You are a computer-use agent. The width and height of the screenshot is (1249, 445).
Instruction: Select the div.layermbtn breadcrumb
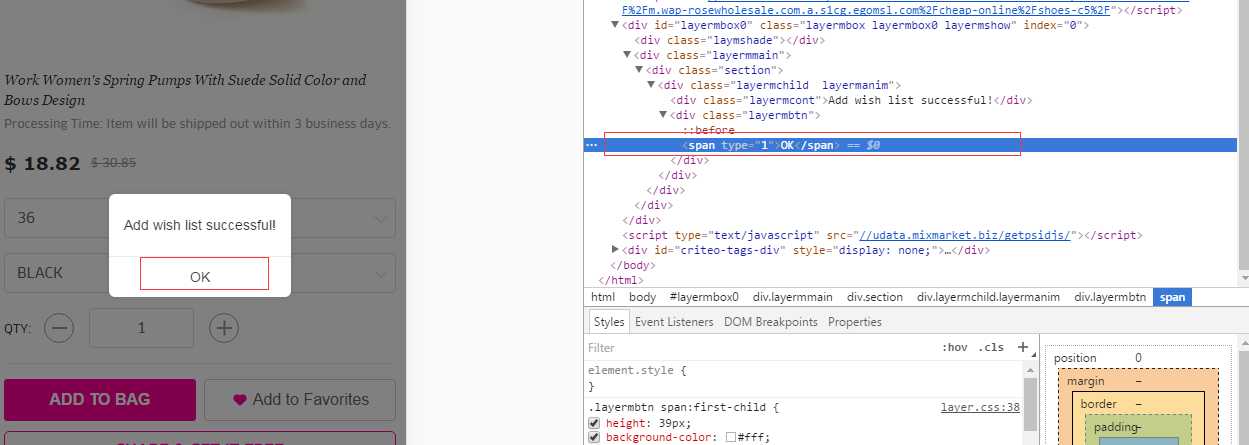[x=1110, y=297]
